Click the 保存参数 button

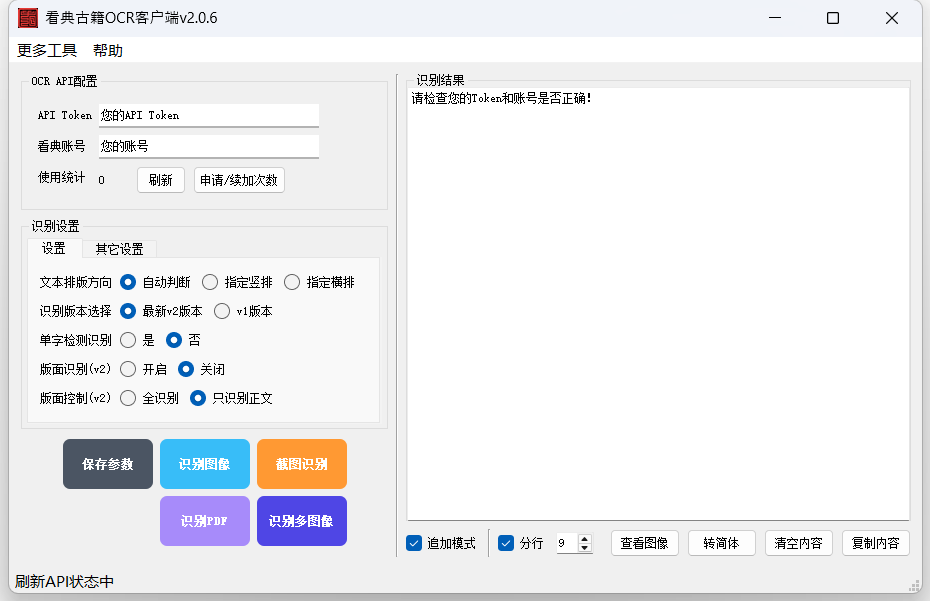click(x=108, y=464)
